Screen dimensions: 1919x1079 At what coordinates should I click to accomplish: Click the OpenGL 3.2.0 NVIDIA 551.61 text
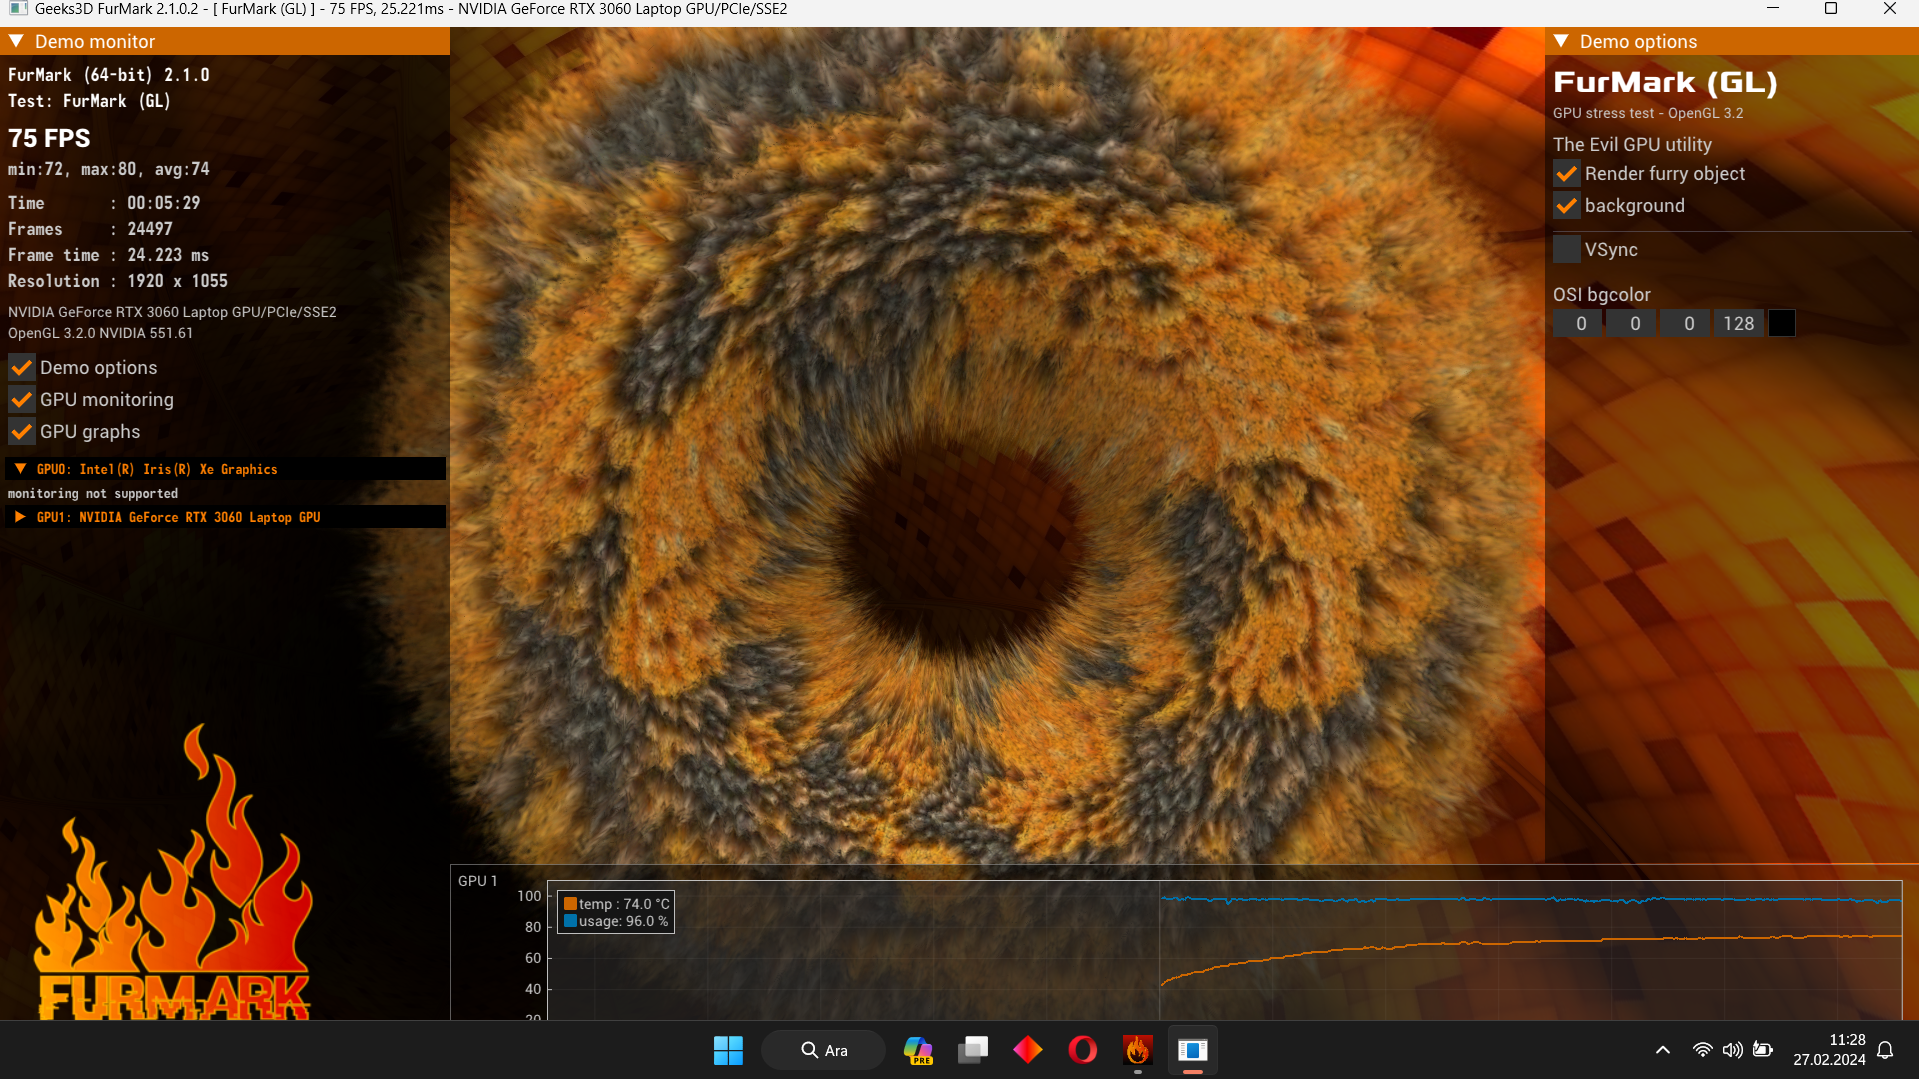pyautogui.click(x=100, y=333)
